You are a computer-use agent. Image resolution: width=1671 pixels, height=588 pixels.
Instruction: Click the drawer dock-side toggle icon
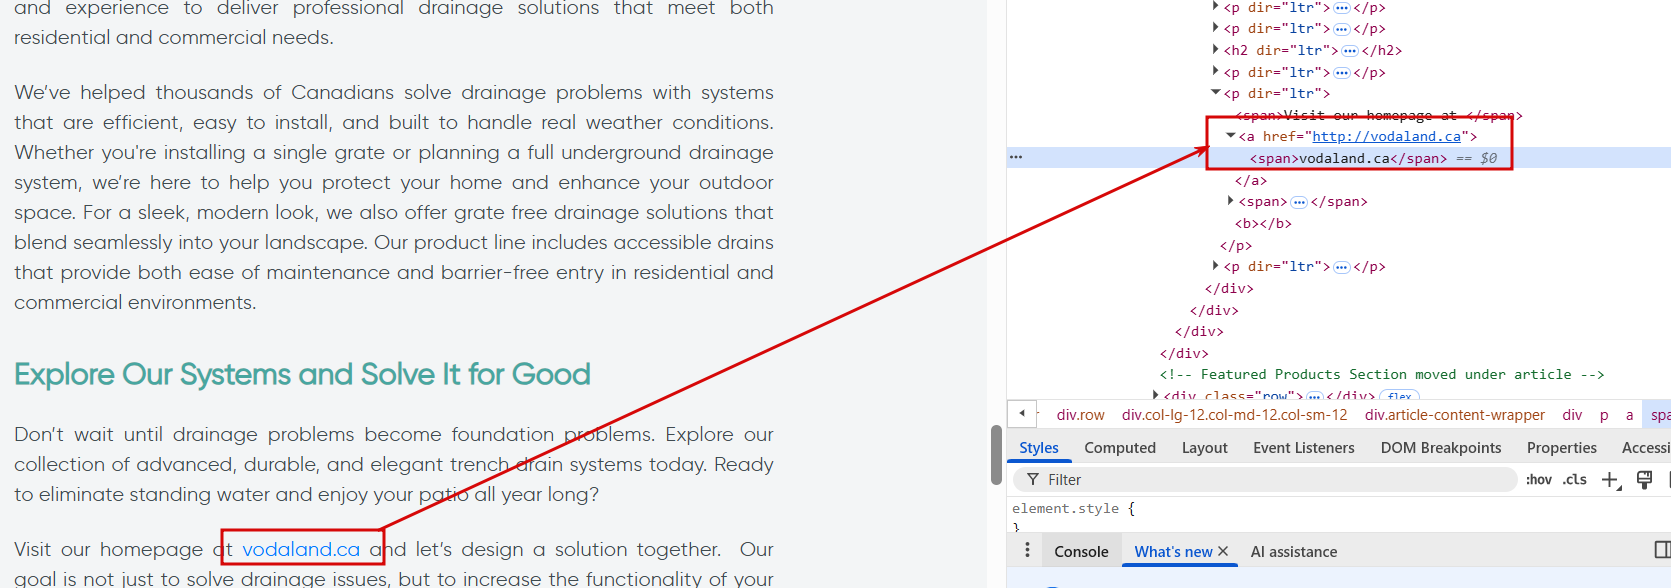tap(1661, 550)
